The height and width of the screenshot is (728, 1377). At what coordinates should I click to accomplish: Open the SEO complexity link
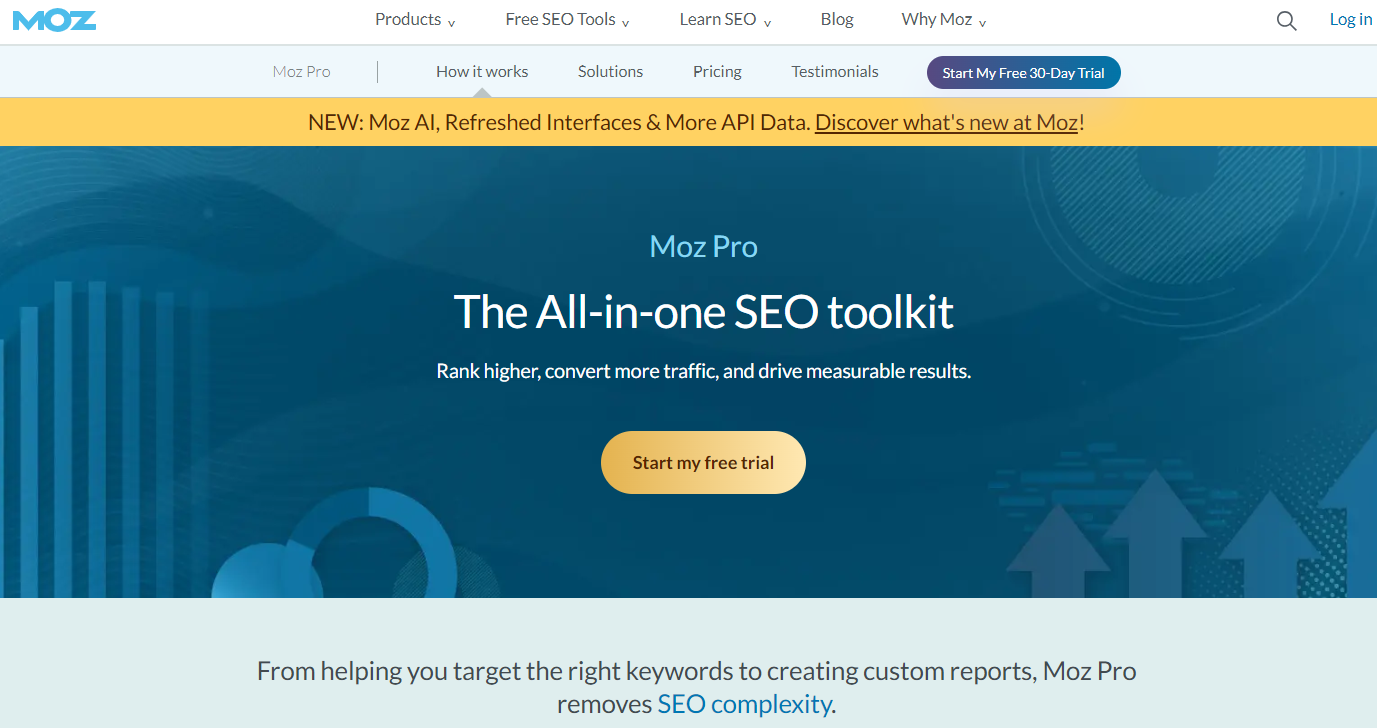744,704
